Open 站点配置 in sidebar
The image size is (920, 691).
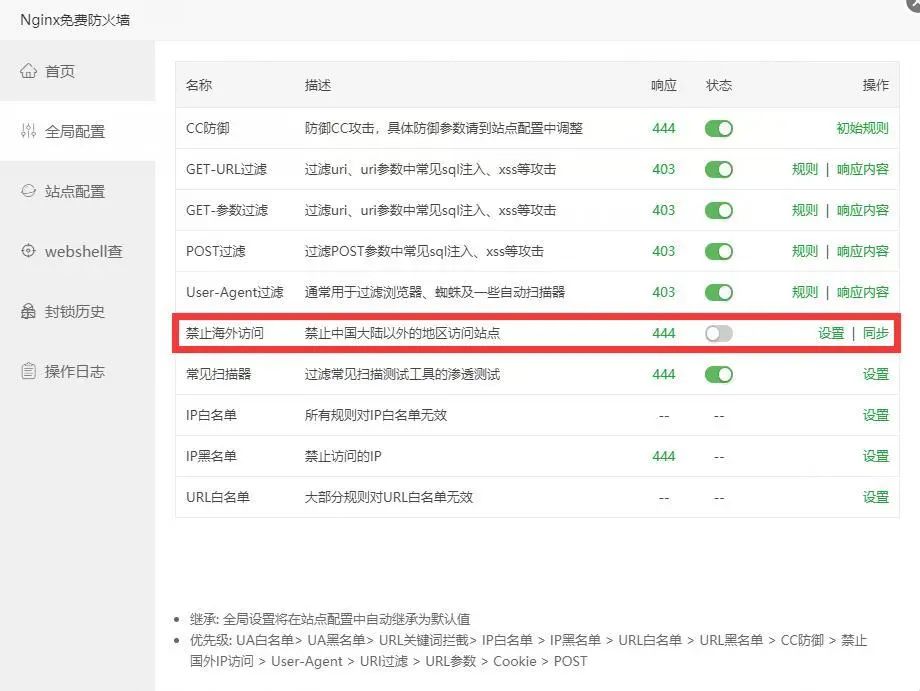pos(77,191)
